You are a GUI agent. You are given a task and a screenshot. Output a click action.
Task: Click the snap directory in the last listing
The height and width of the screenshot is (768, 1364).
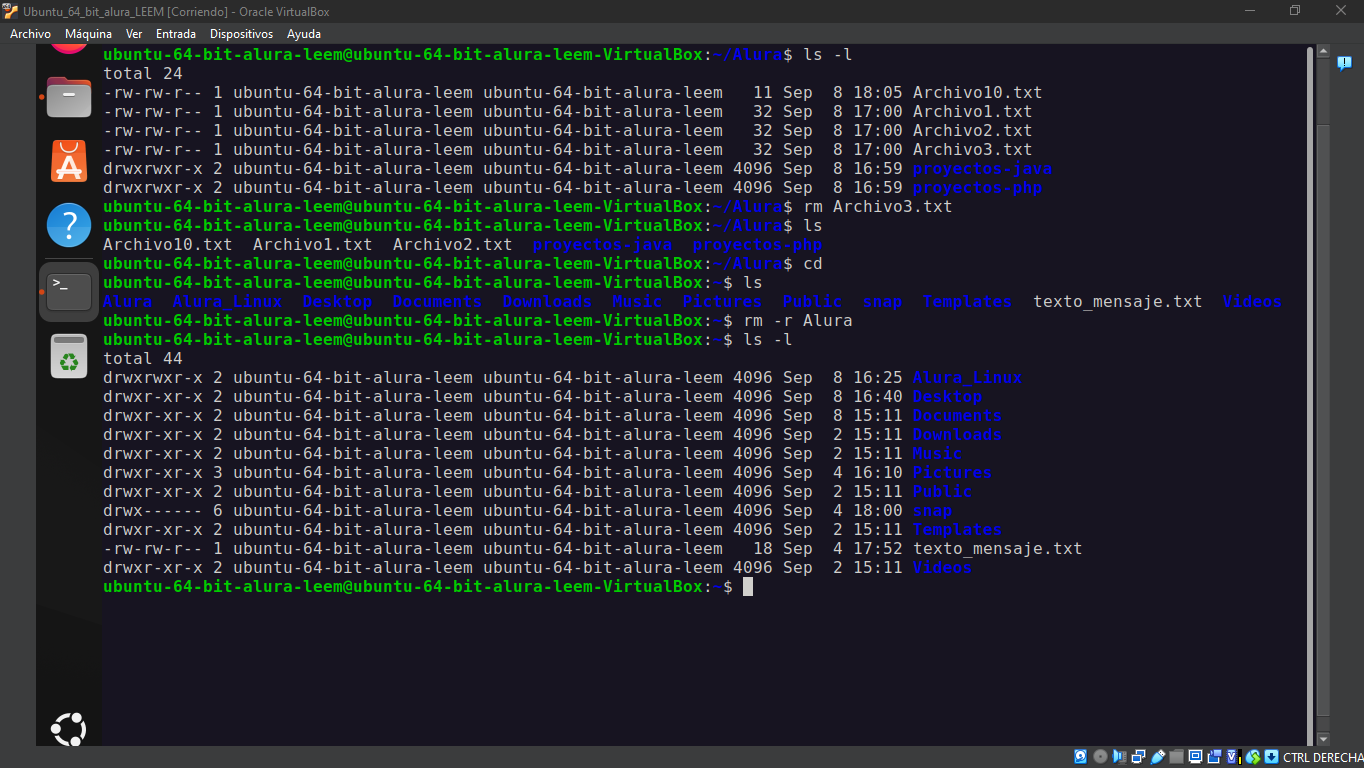(932, 510)
